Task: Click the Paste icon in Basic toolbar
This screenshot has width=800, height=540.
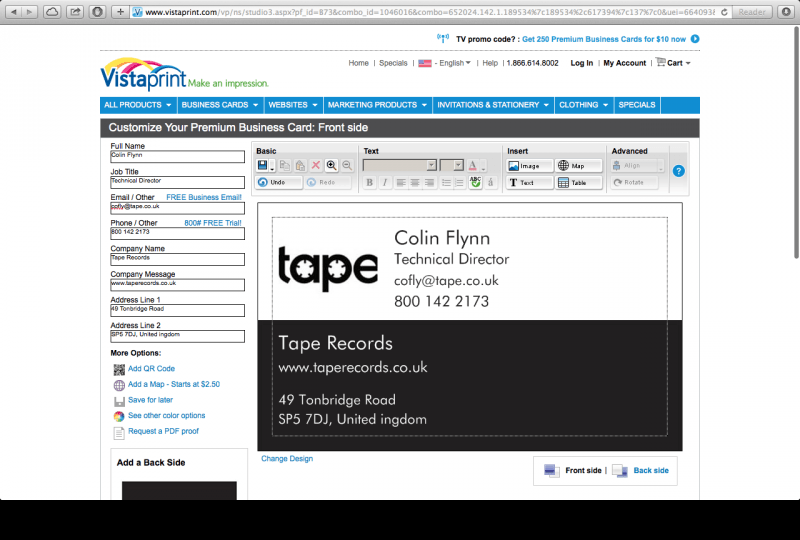Action: tap(301, 165)
